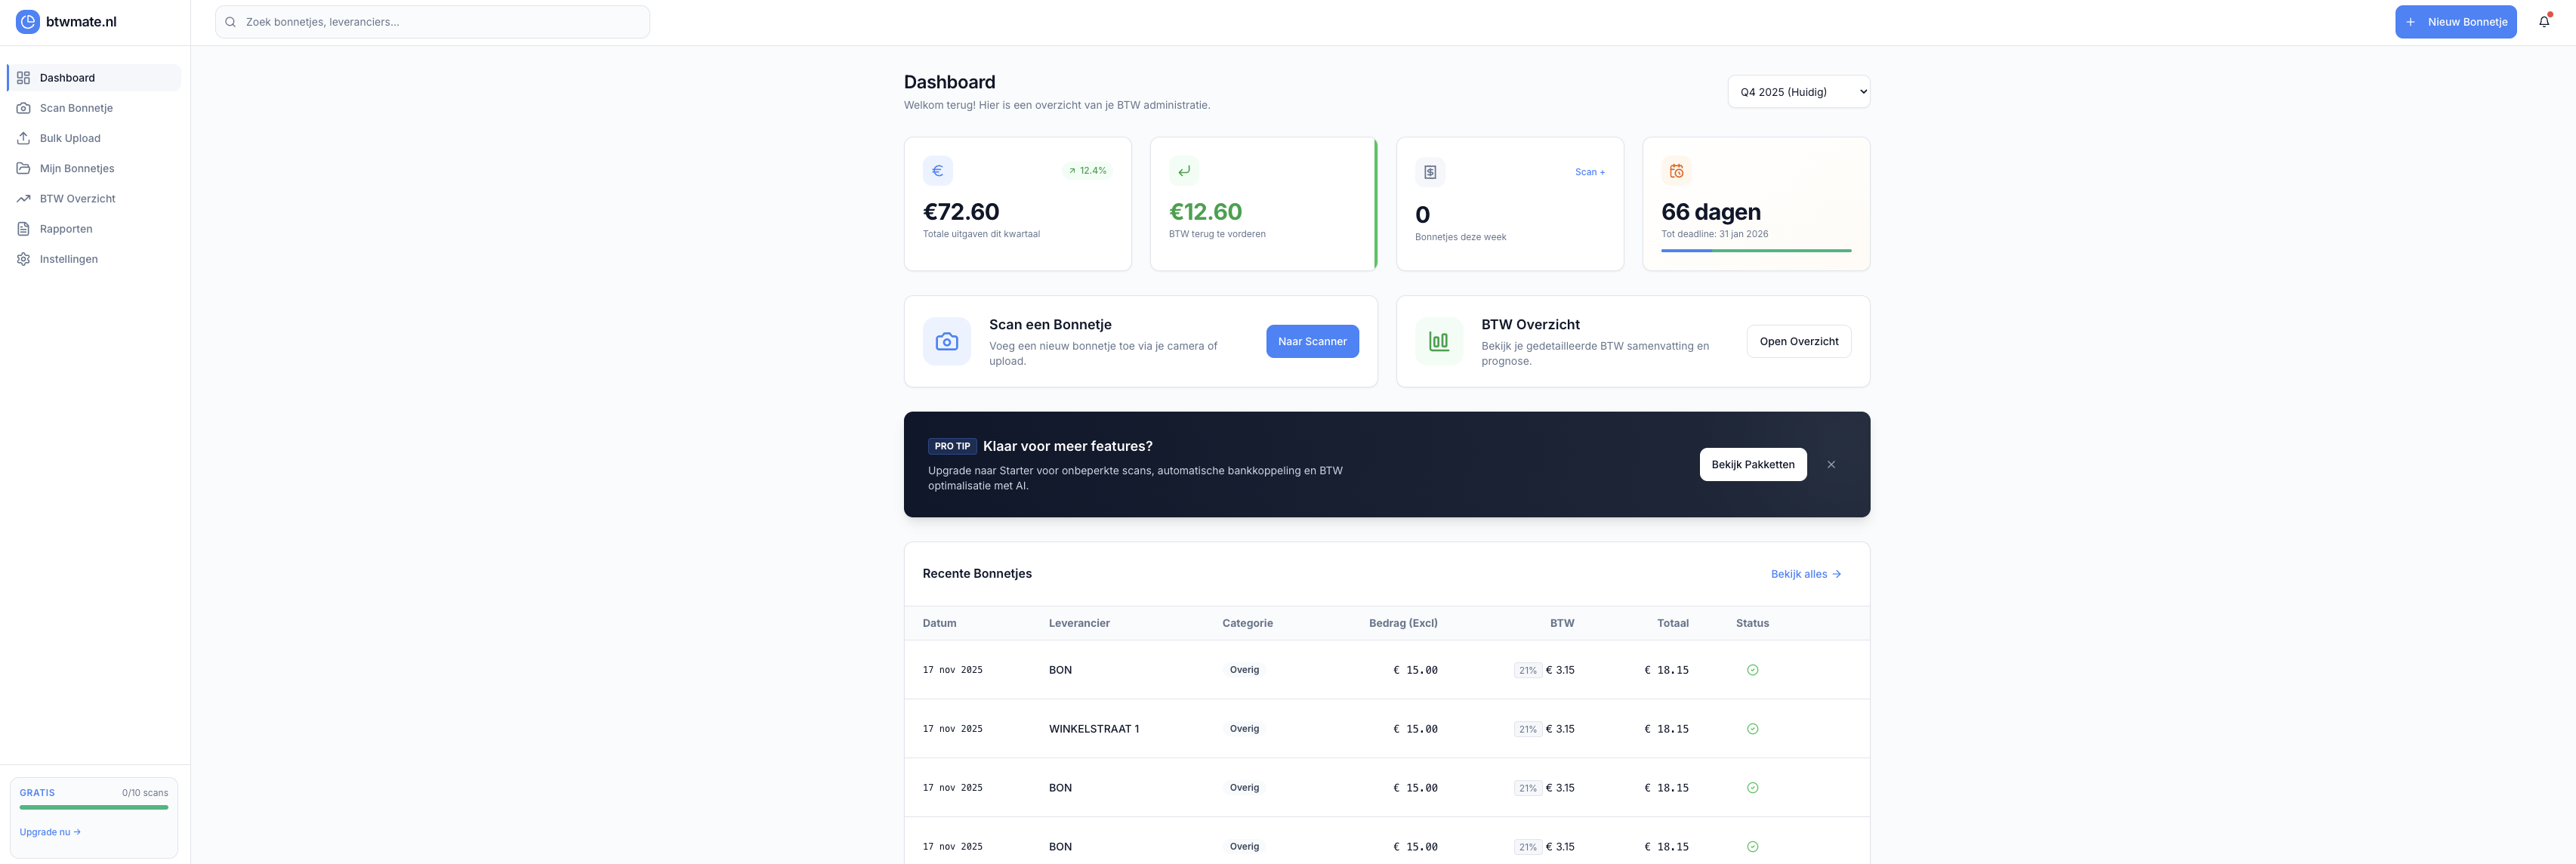This screenshot has width=2576, height=864.
Task: Click the receipt icon on Bonnetjes deze week card
Action: 1430,172
